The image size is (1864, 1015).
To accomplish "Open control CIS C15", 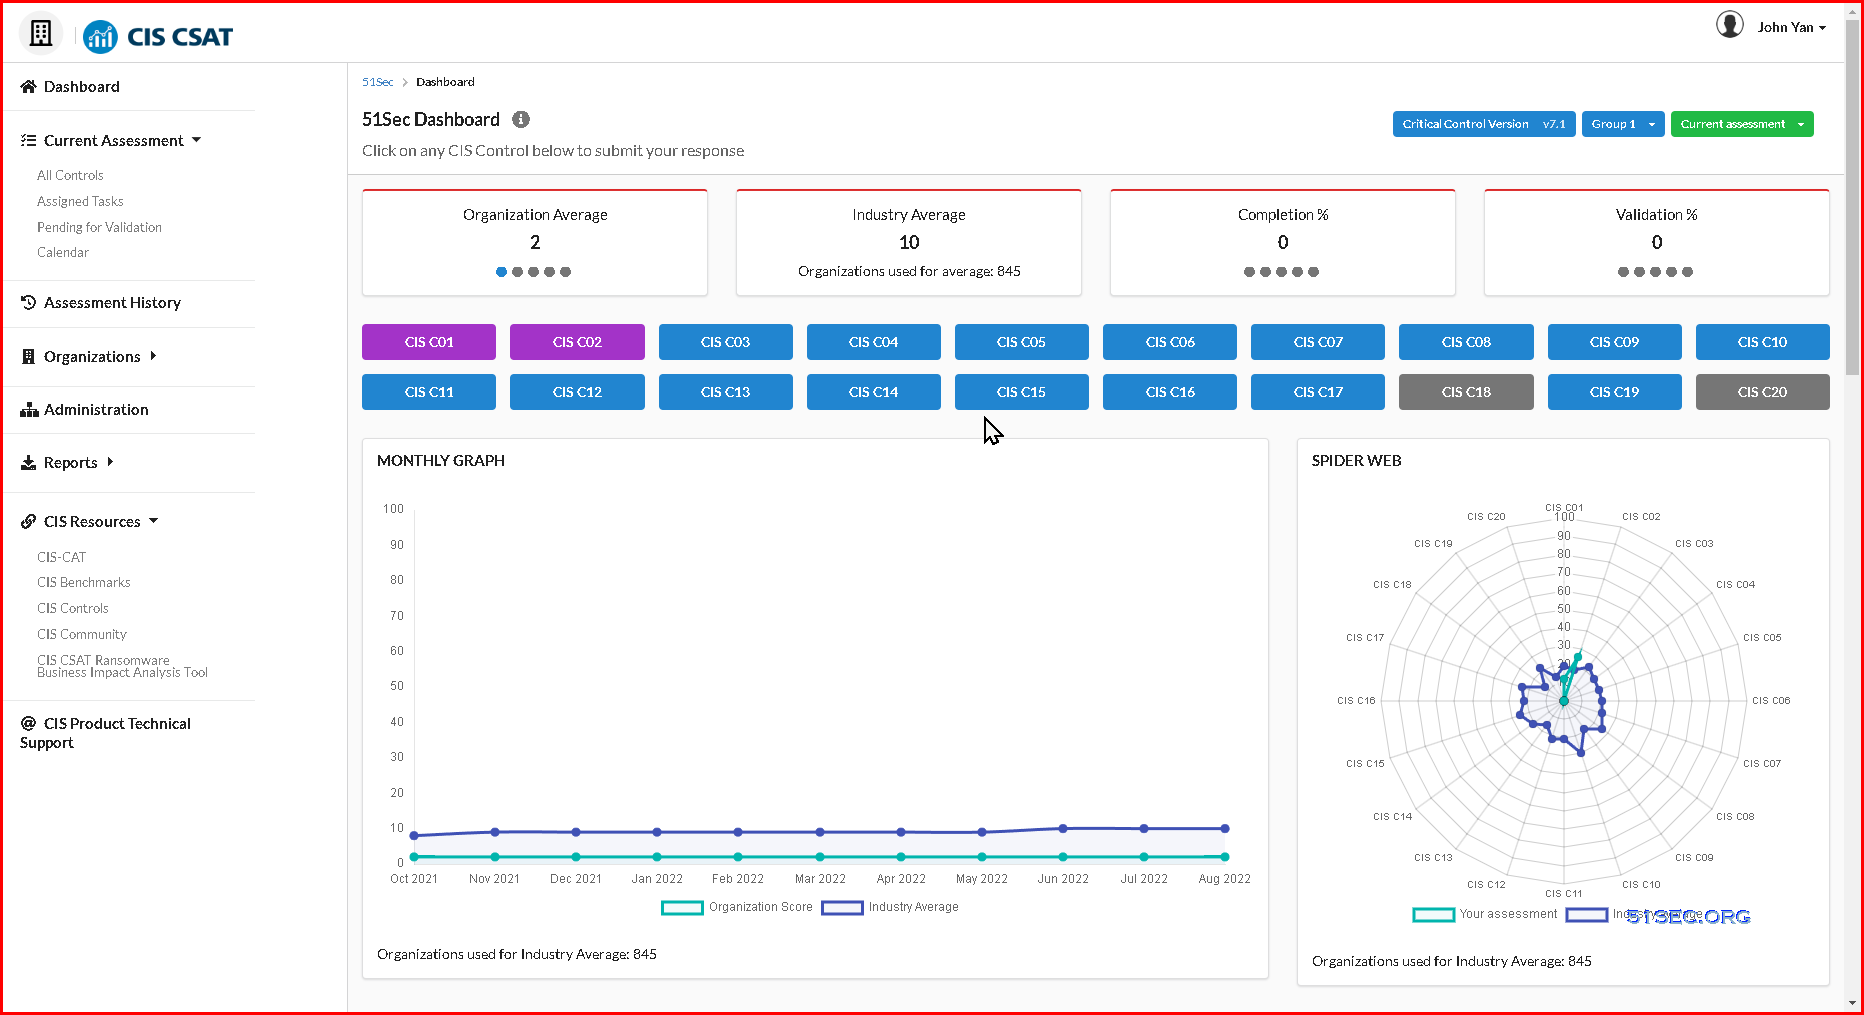I will coord(1021,392).
